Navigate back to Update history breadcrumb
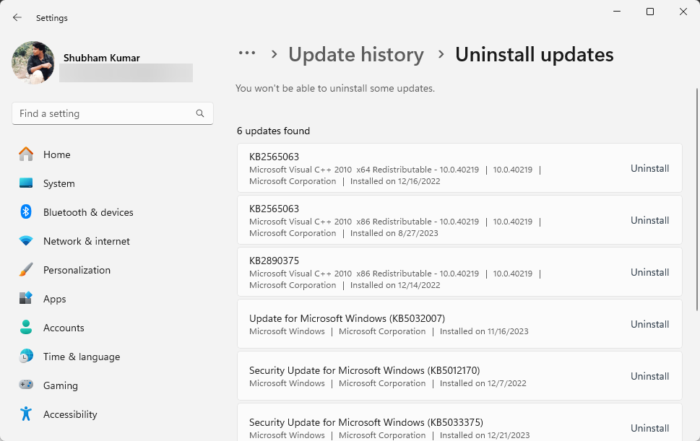The image size is (700, 441). (x=355, y=55)
